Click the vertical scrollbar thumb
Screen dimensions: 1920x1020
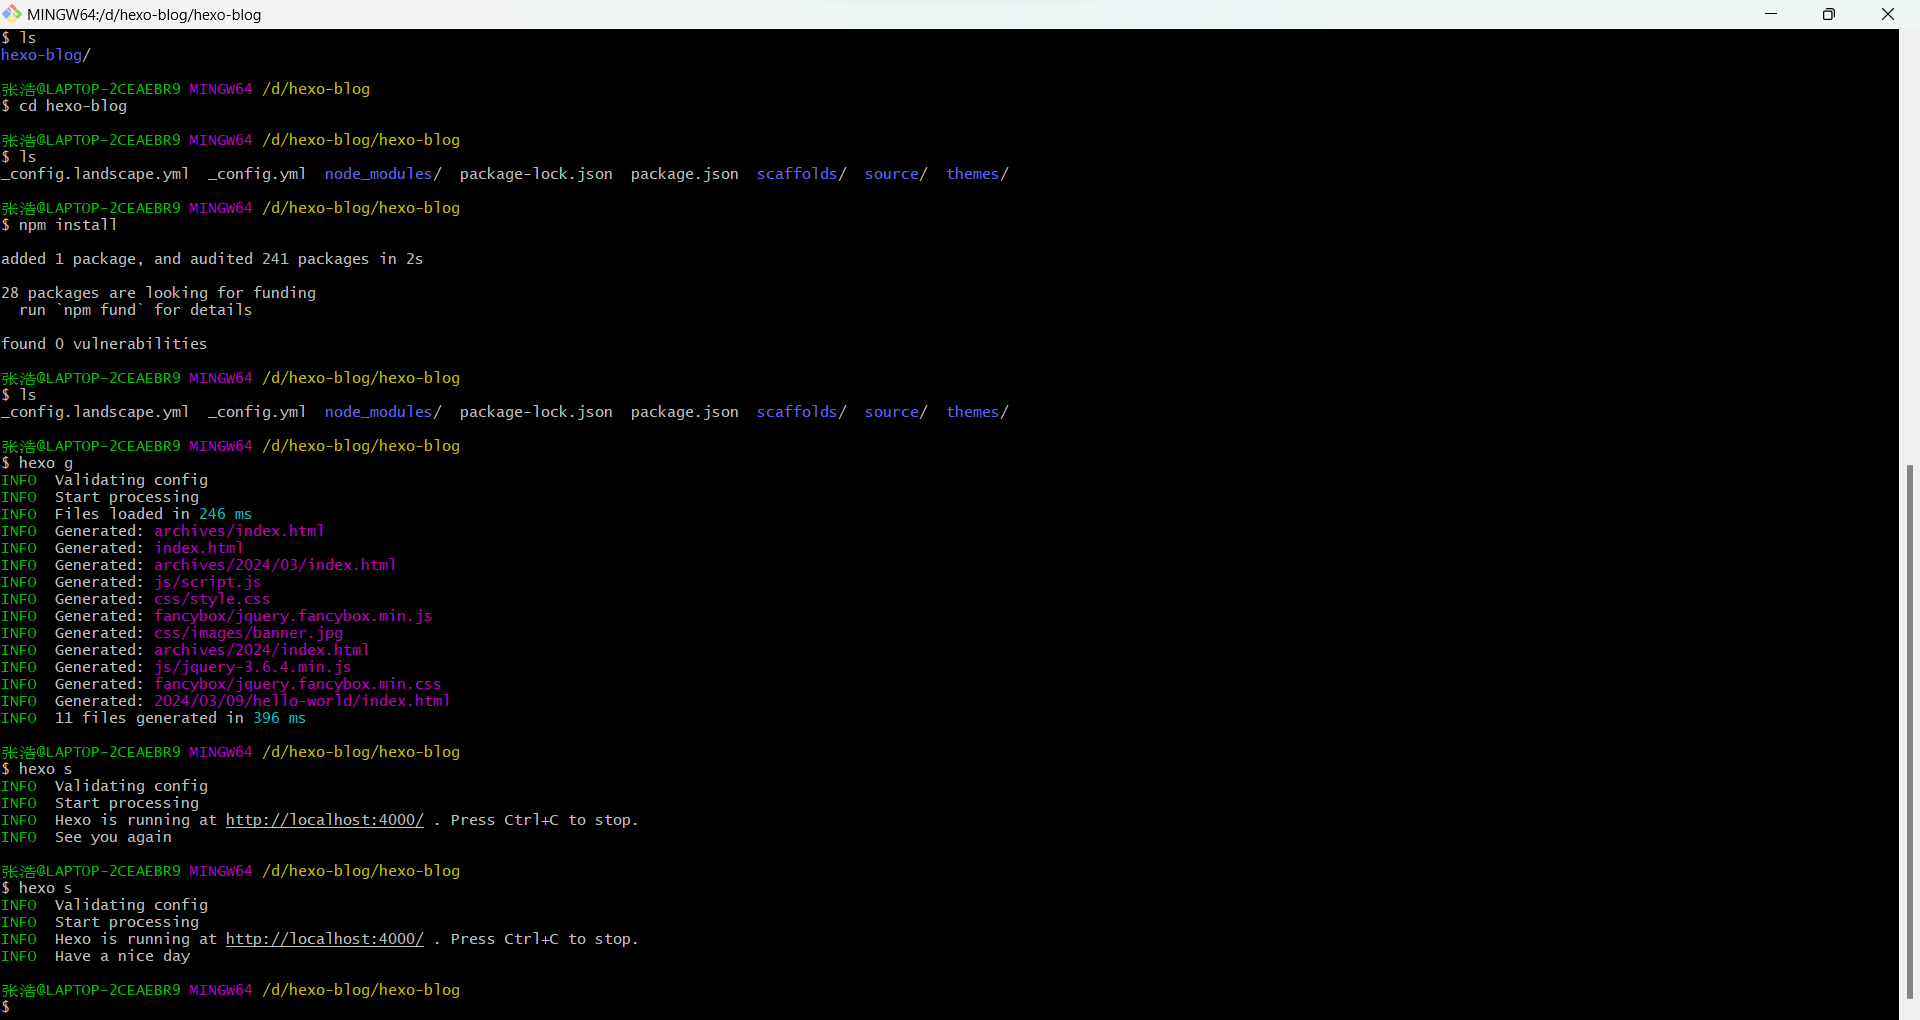[1910, 731]
